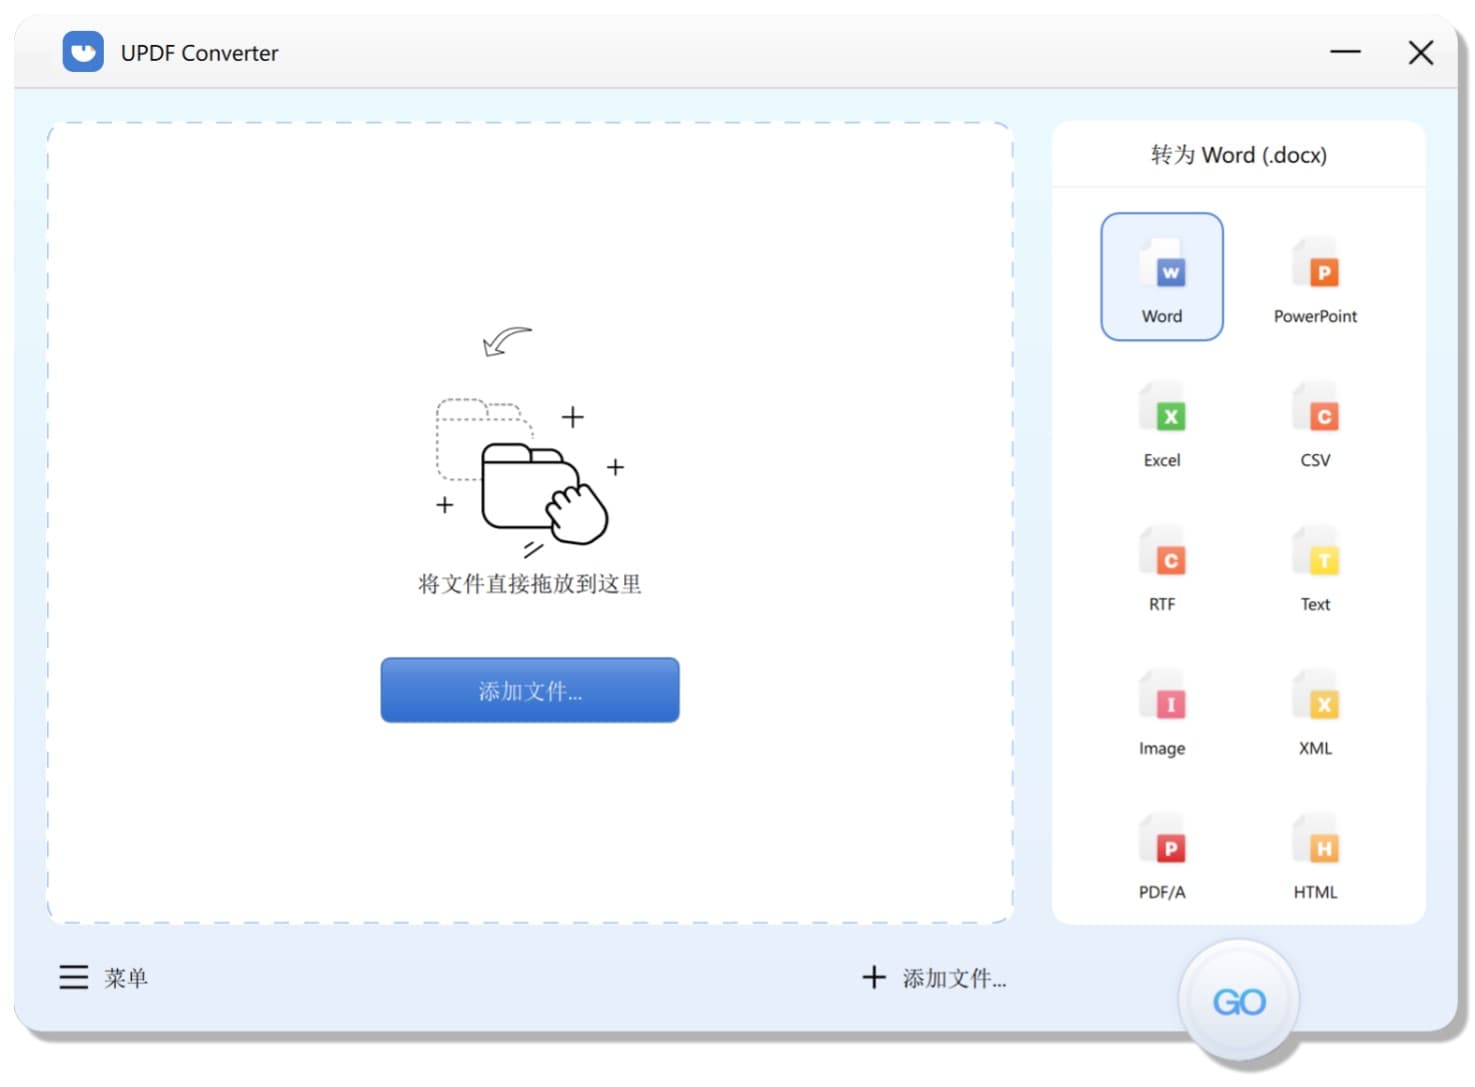1475x1087 pixels.
Task: Click the 将文件直接拖放到这里 text
Action: pos(529,584)
